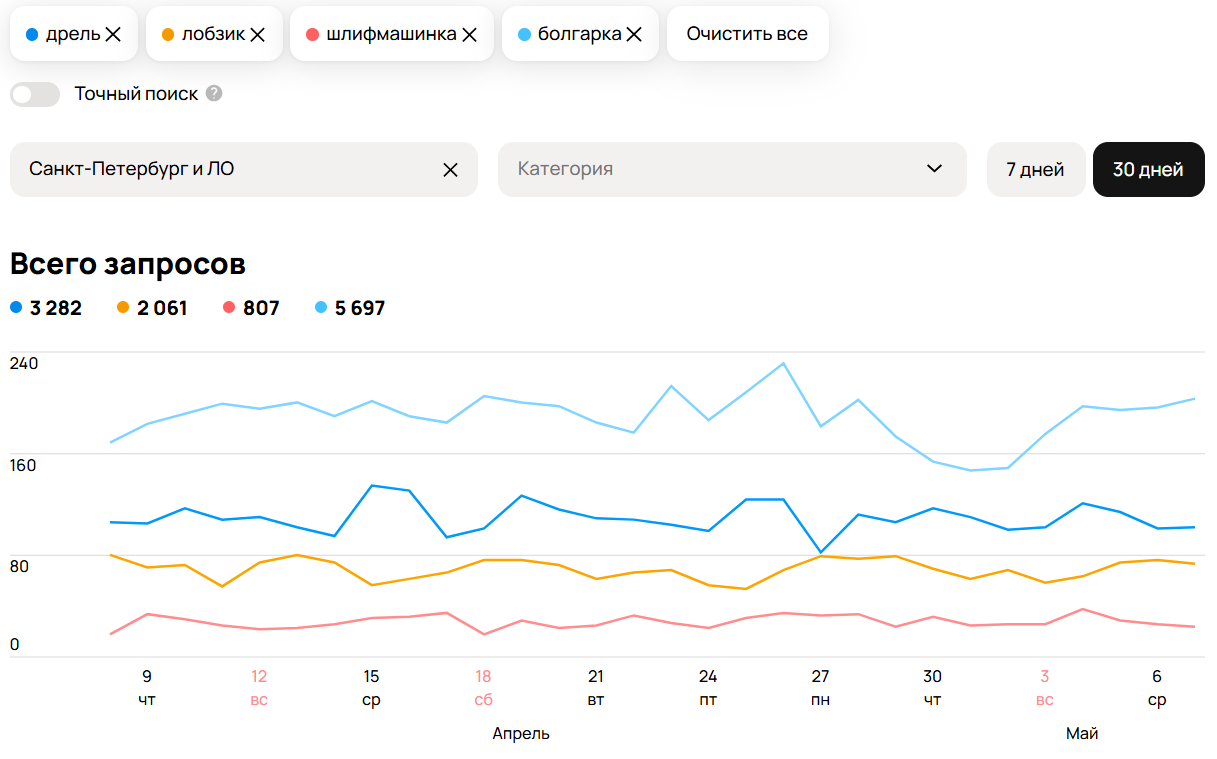The height and width of the screenshot is (759, 1217).
Task: Remove the лобзик keyword chip
Action: point(257,34)
